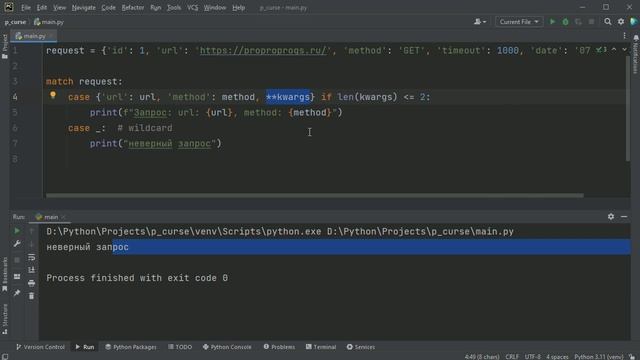Start debugging with the green bug icon
The height and width of the screenshot is (360, 640).
[x=565, y=22]
